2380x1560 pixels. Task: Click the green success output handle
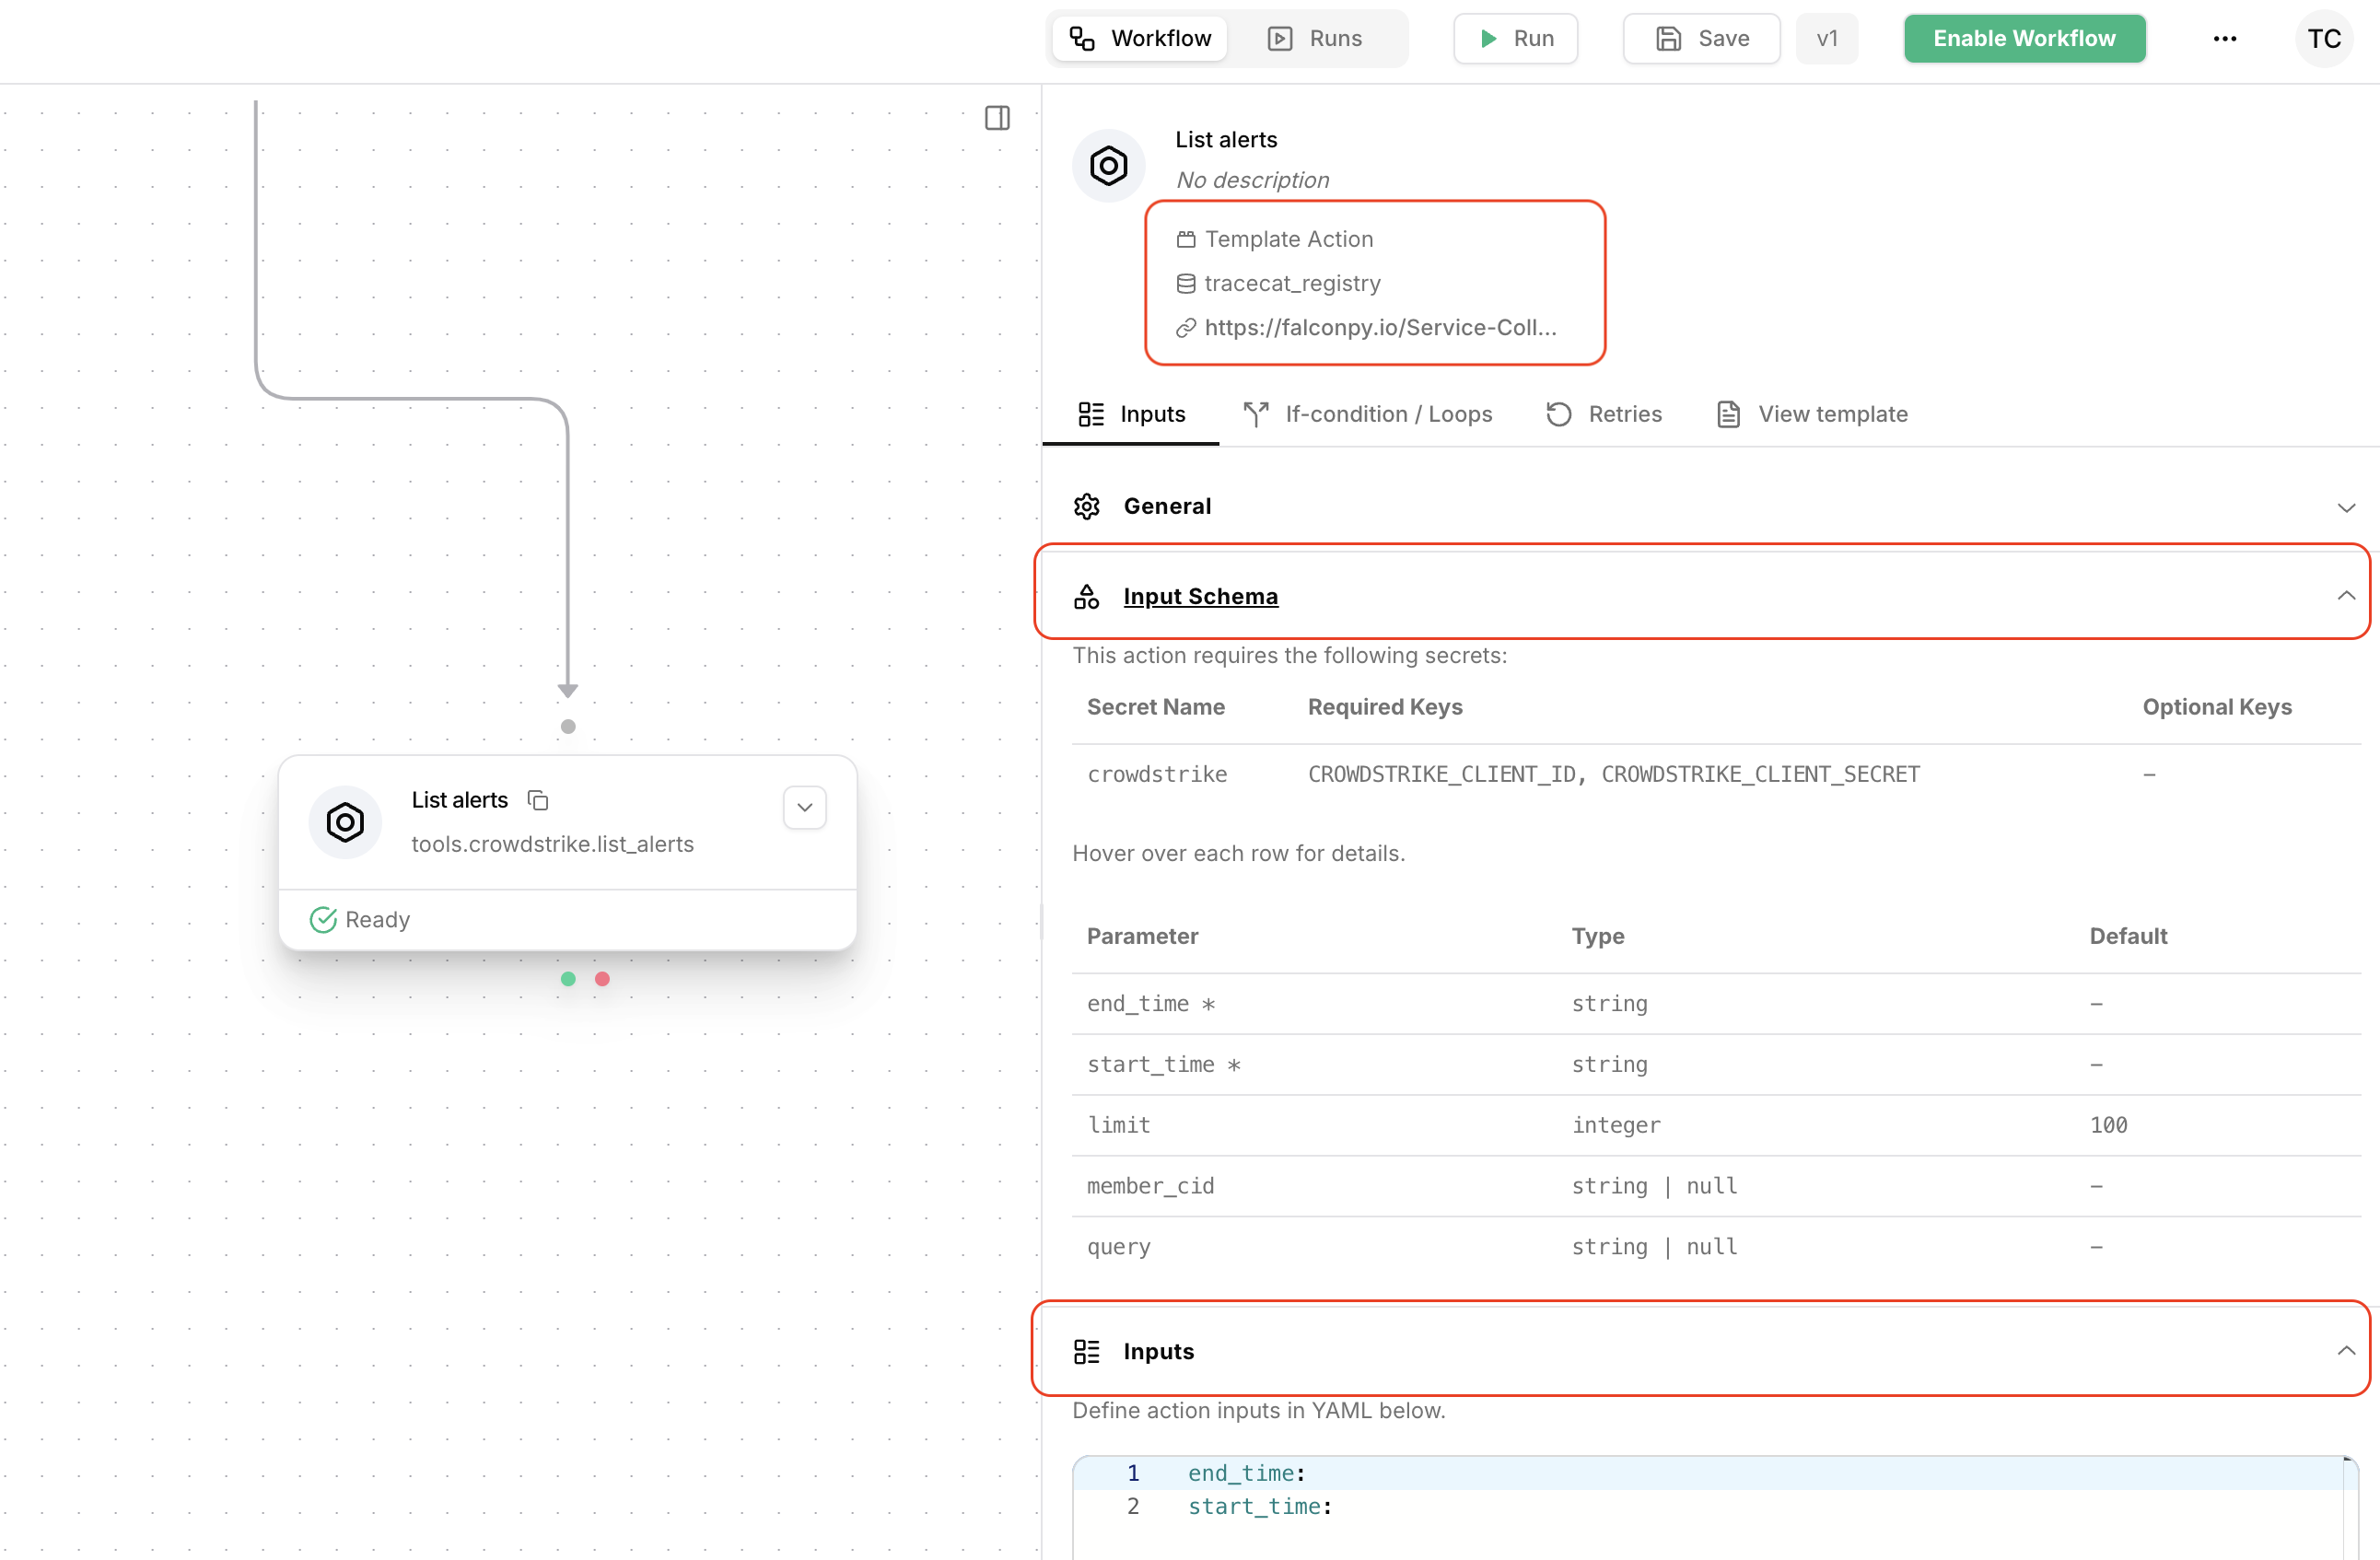click(x=568, y=979)
